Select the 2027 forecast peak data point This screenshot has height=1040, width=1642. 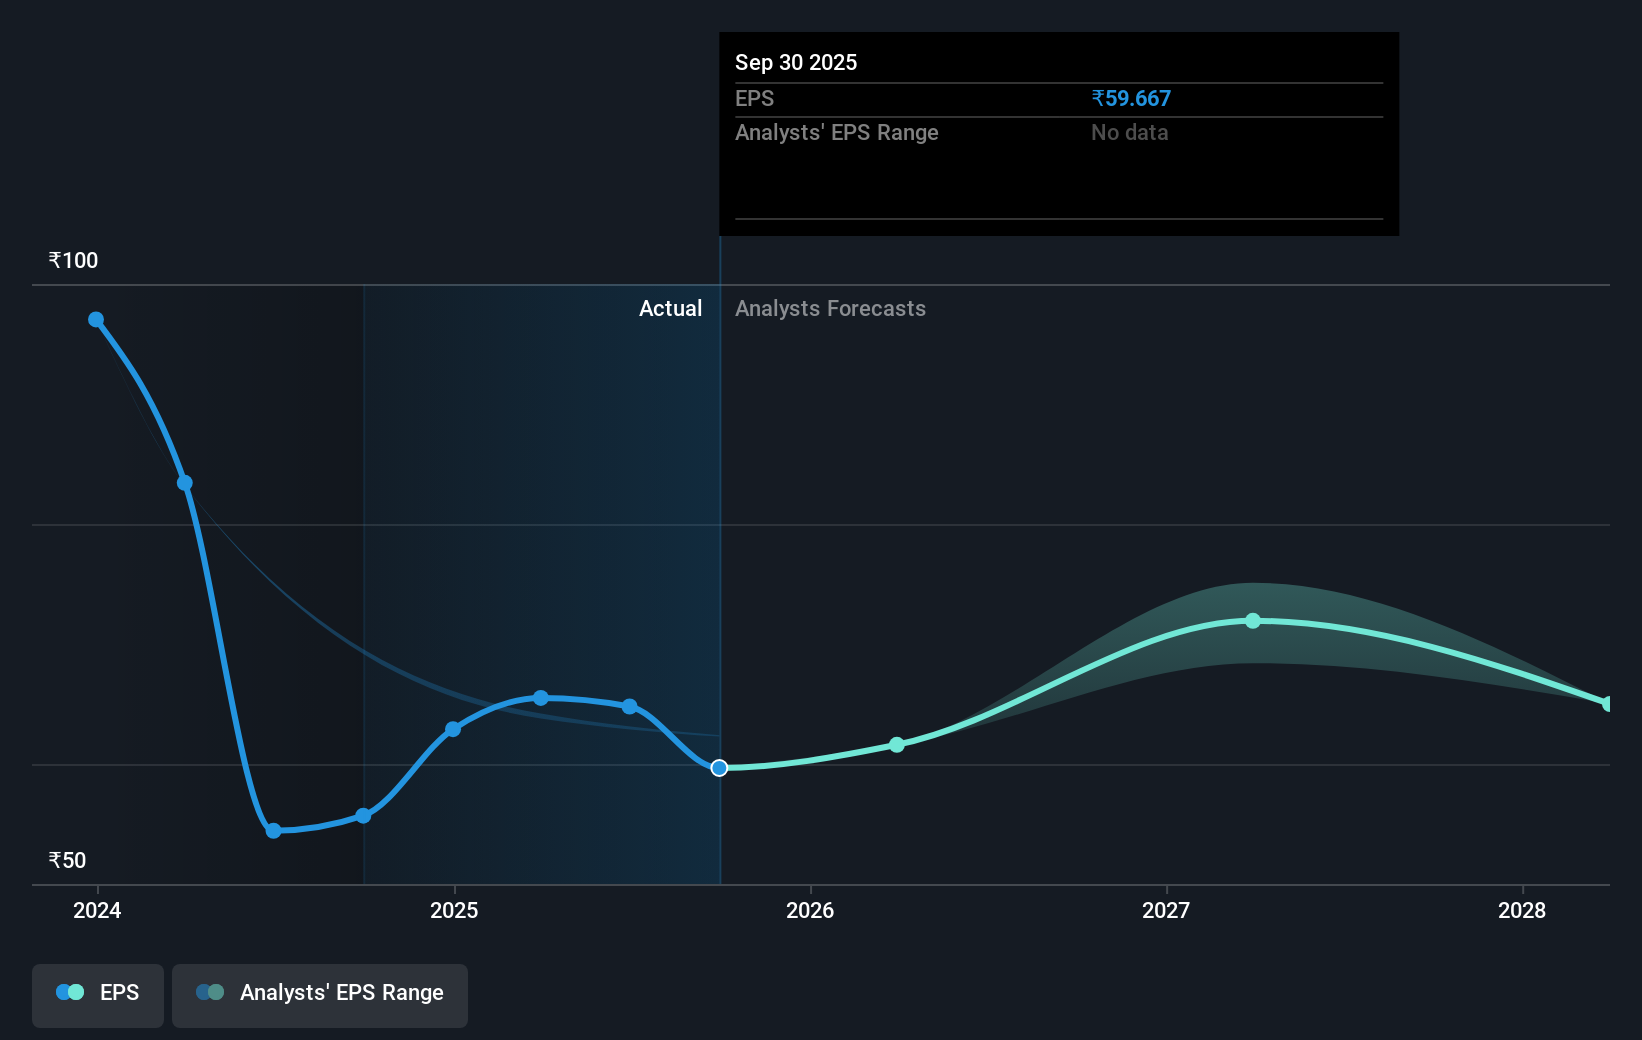[1252, 621]
